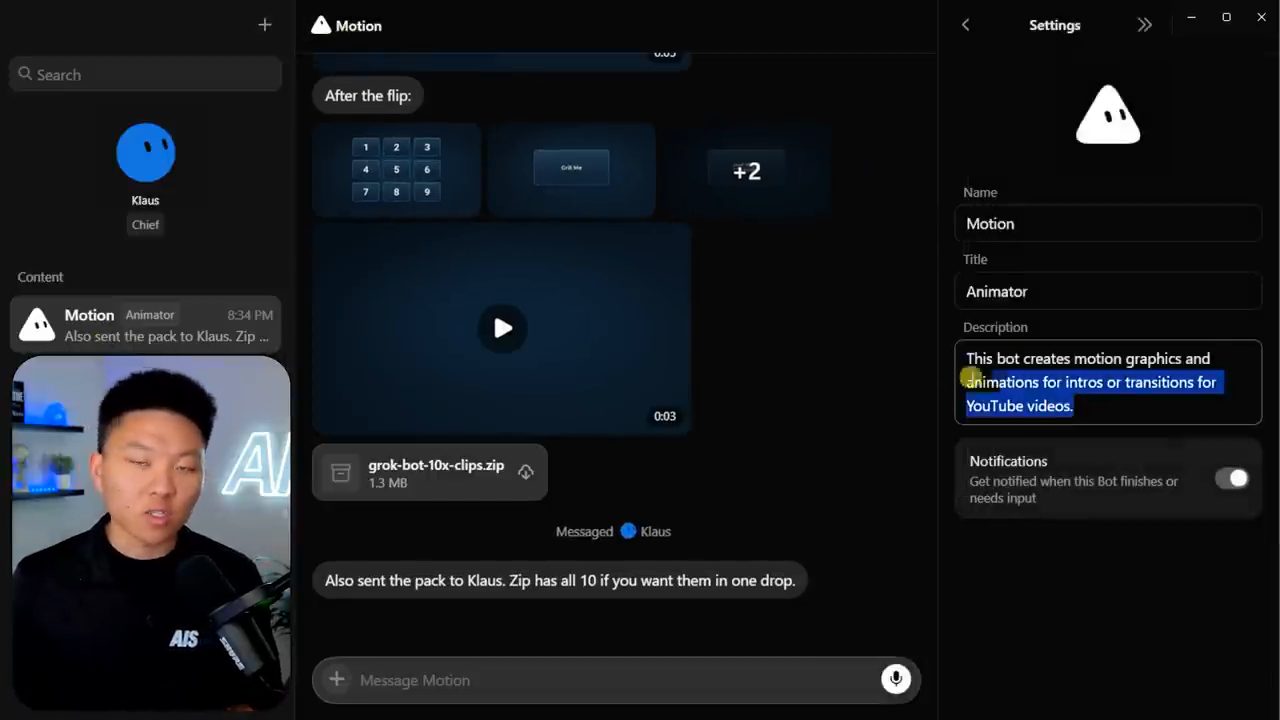Edit the Name field containing Motion
This screenshot has height=720, width=1280.
tap(1108, 223)
